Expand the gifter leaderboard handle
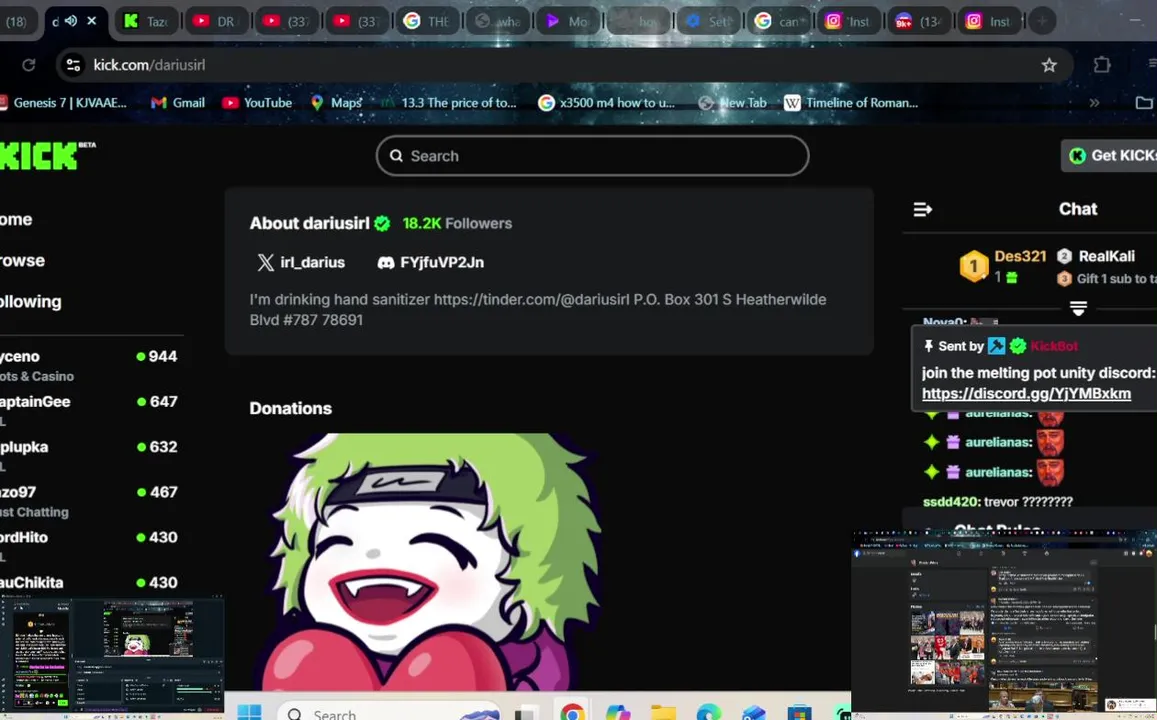The image size is (1157, 720). click(x=1078, y=308)
